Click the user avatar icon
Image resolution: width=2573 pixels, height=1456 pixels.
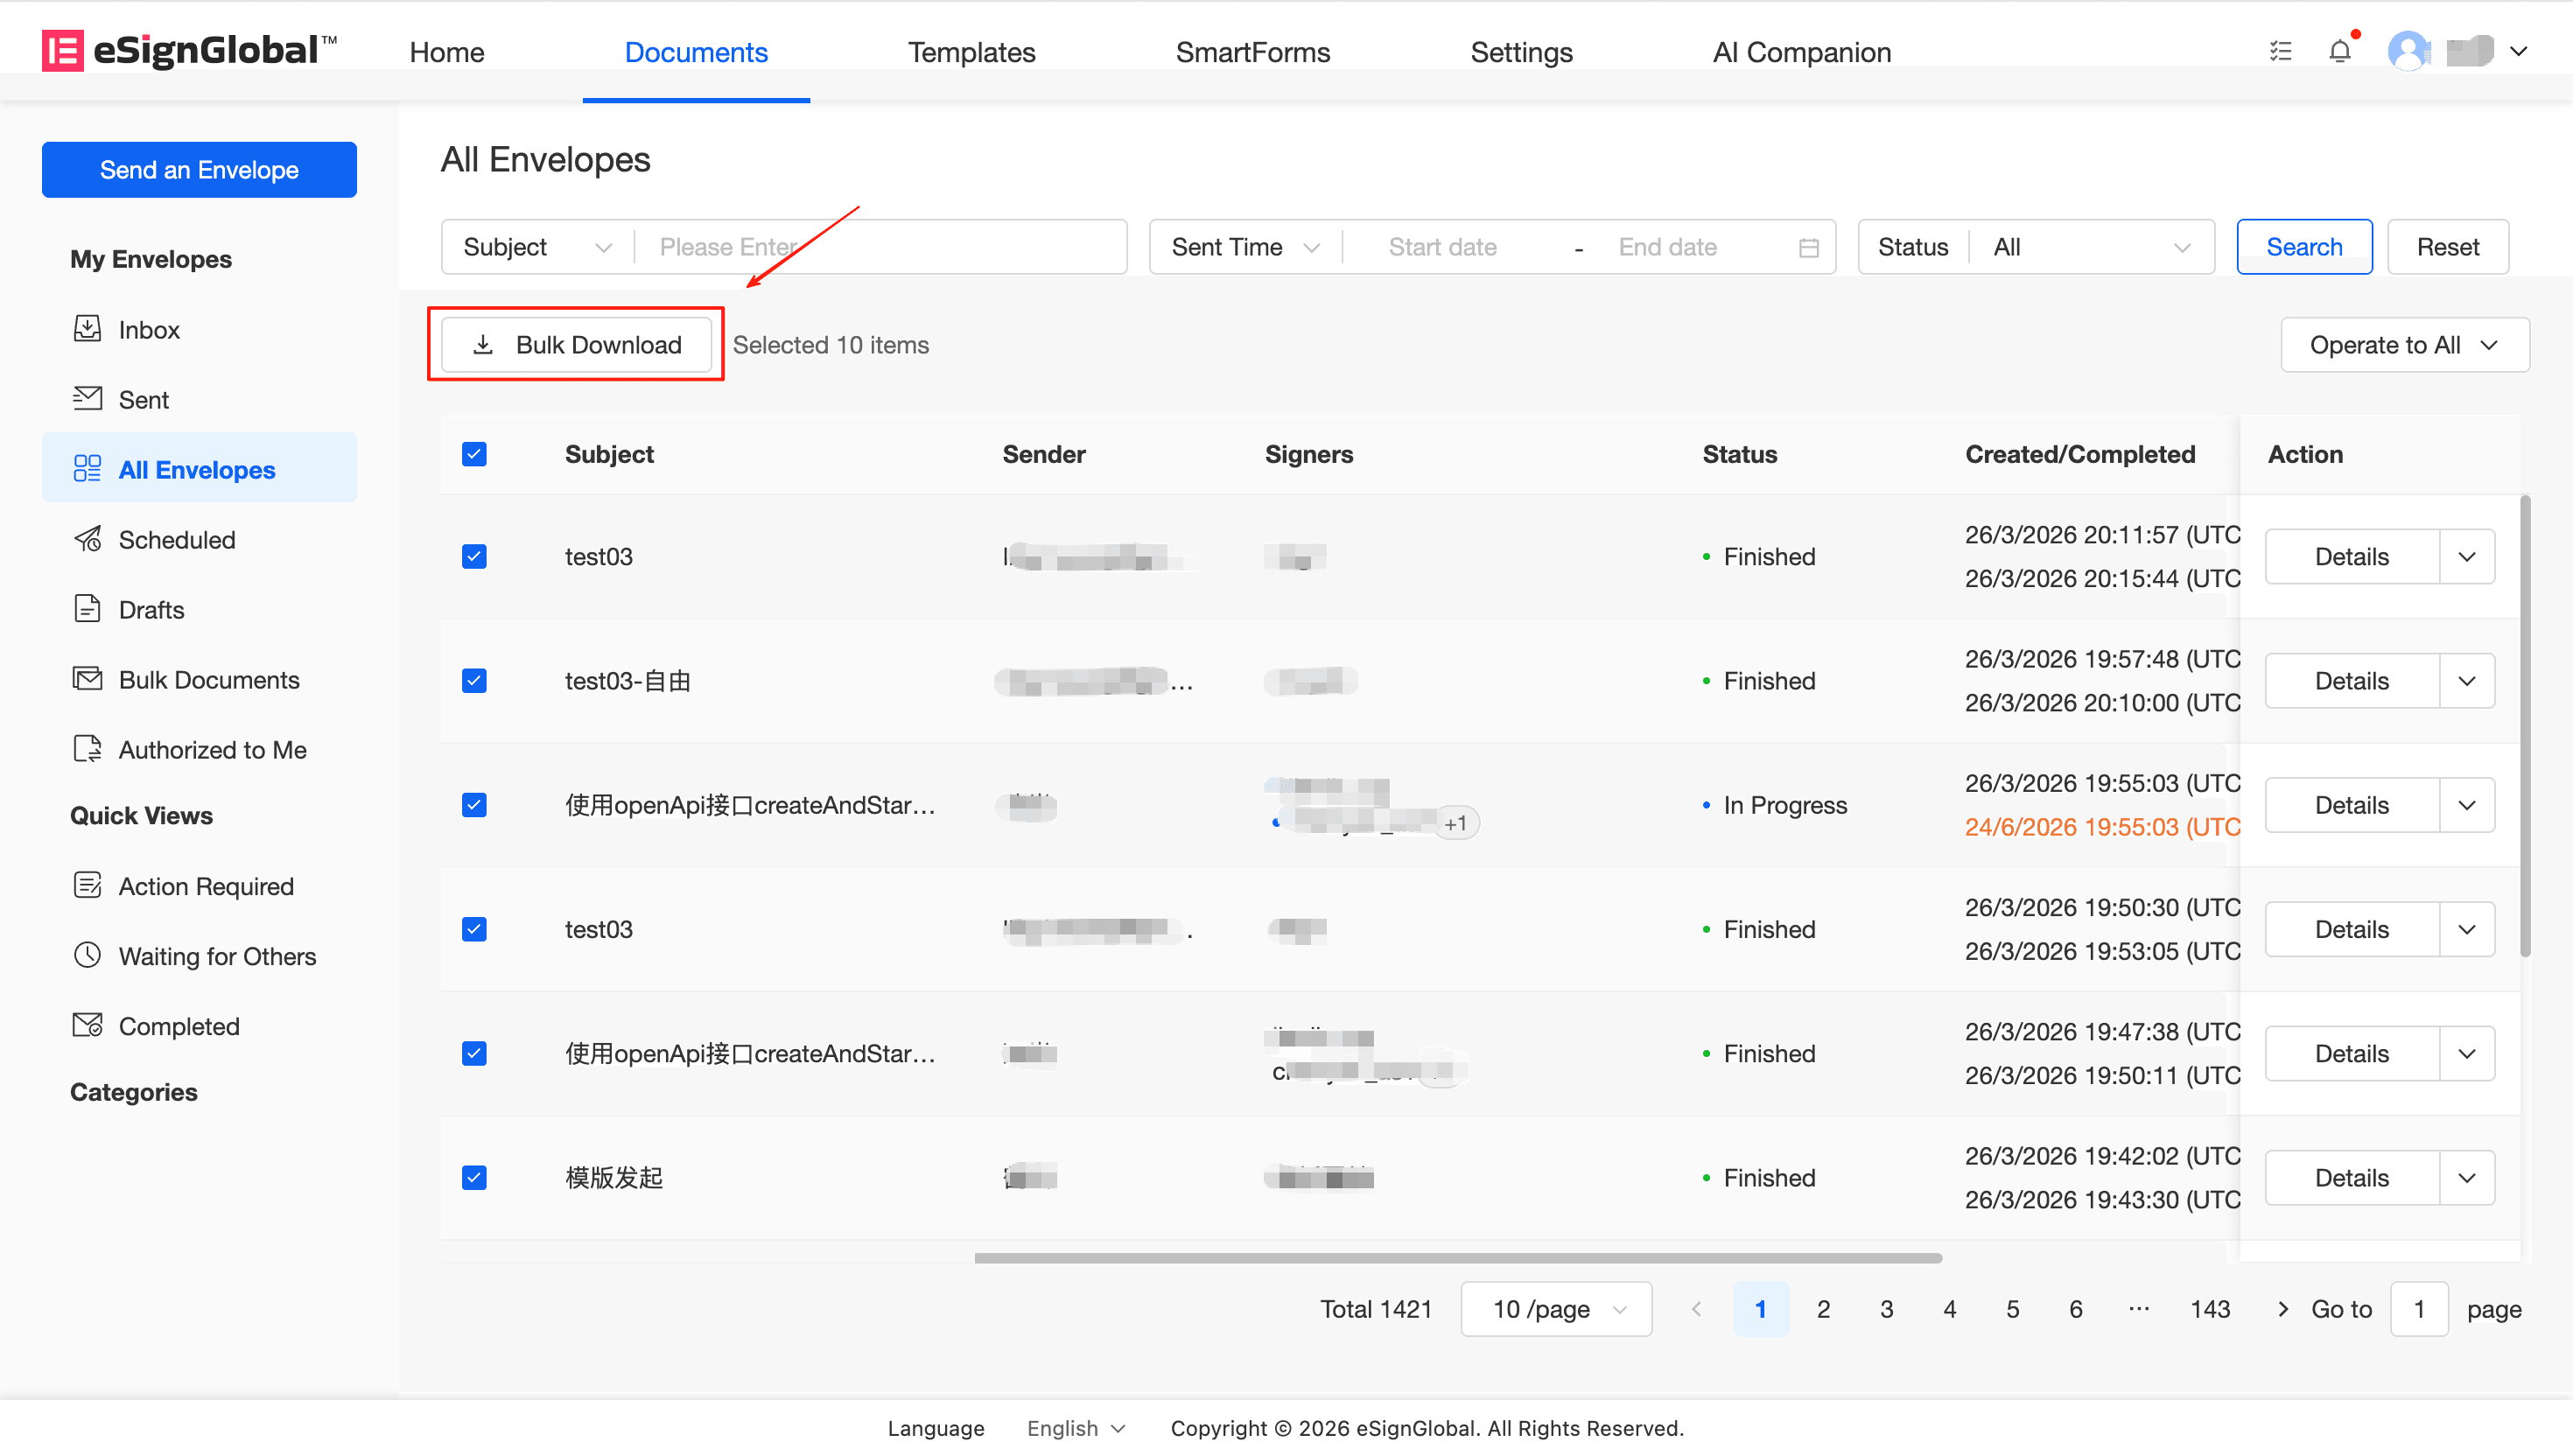(x=2408, y=51)
